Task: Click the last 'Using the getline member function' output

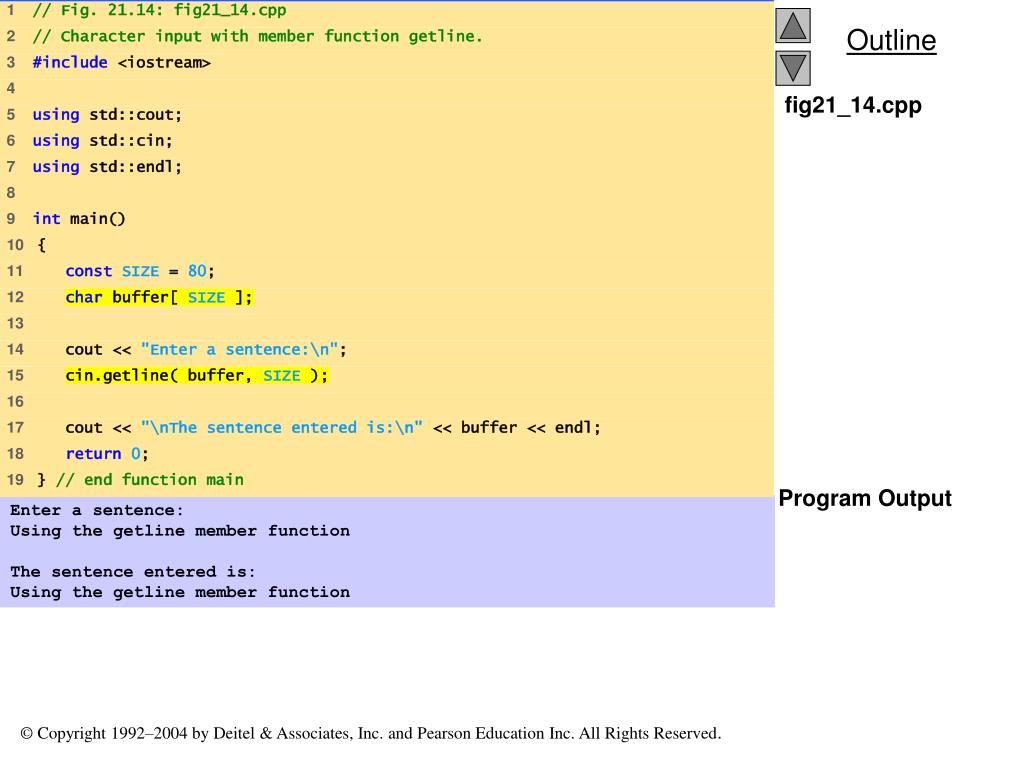Action: [180, 592]
